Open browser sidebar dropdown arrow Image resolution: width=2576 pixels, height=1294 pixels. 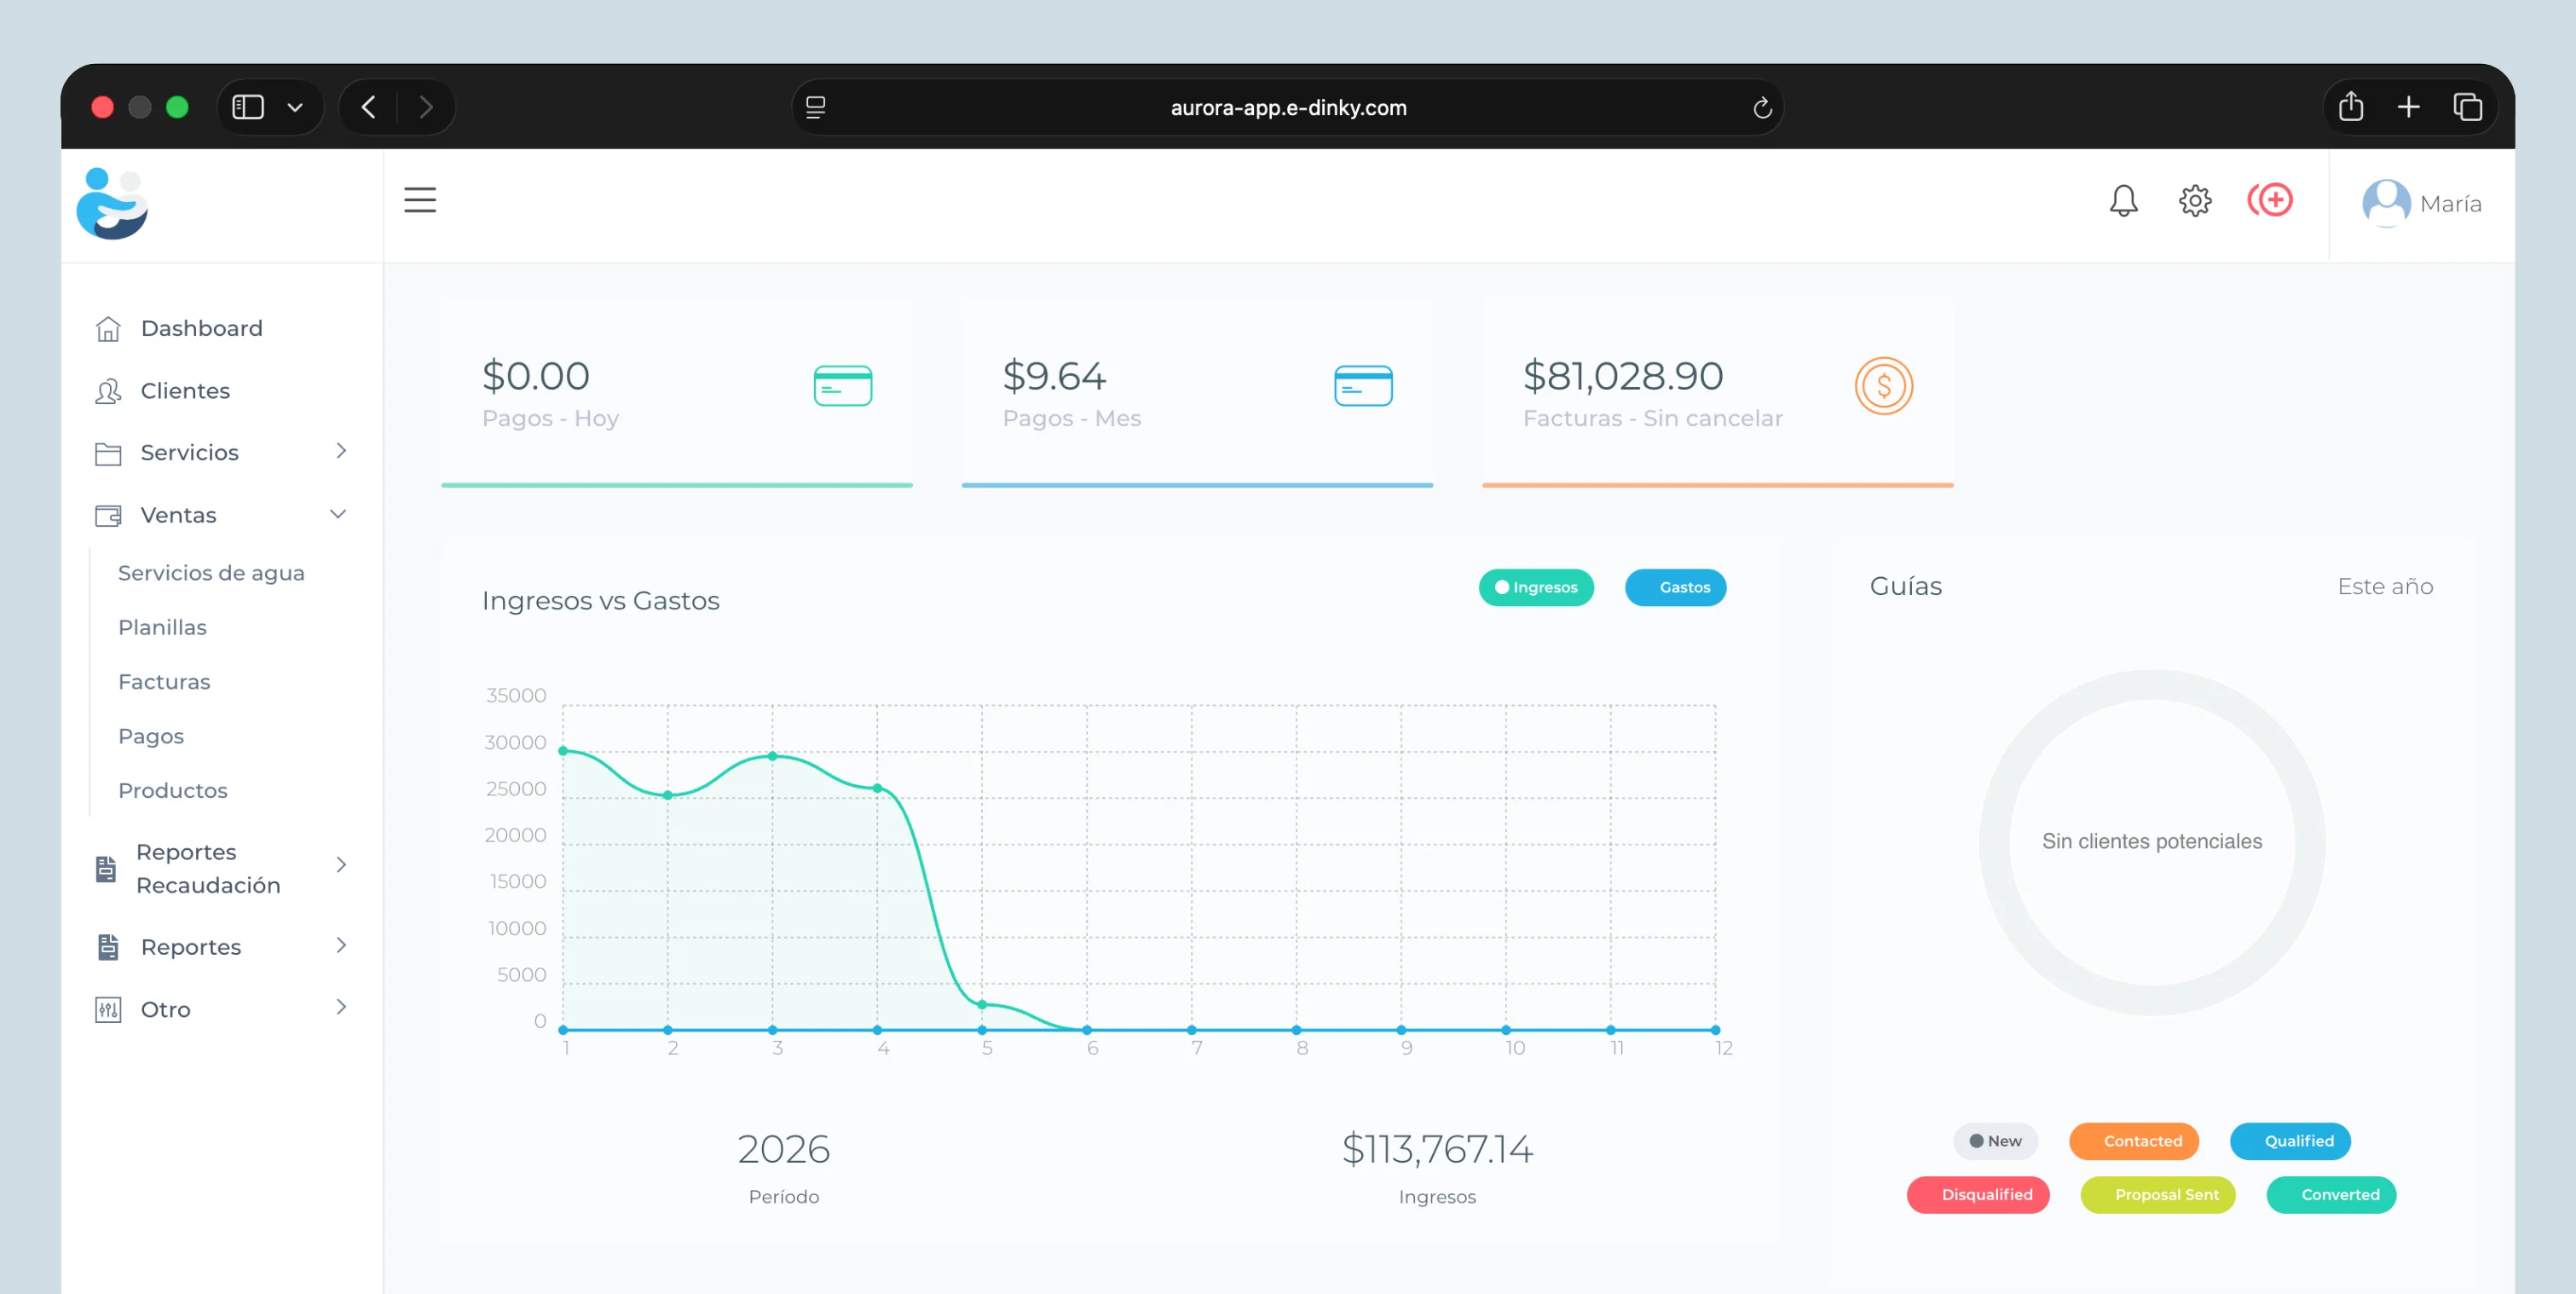295,107
